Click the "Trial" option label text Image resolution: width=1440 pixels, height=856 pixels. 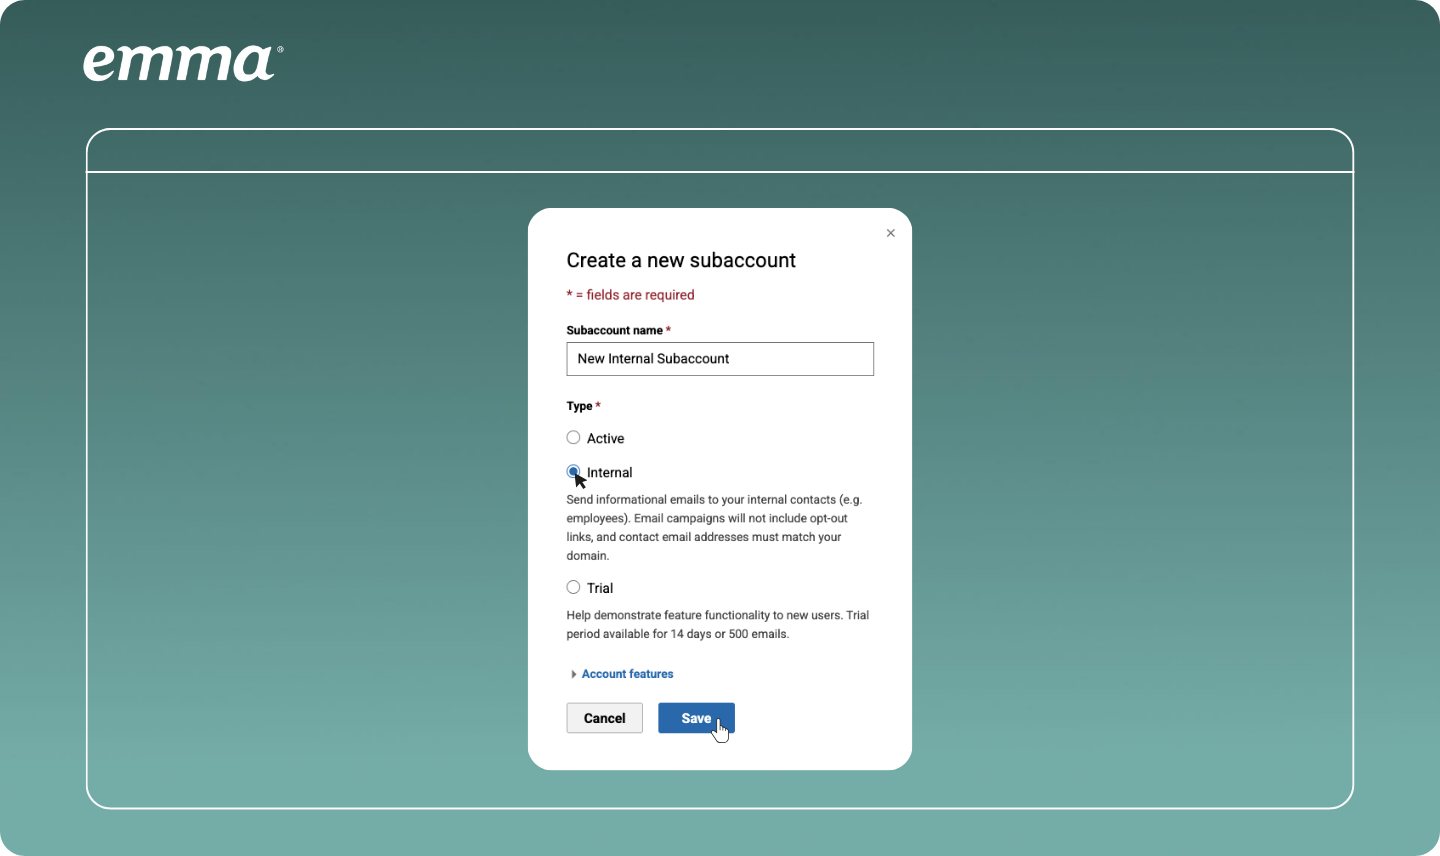[600, 589]
